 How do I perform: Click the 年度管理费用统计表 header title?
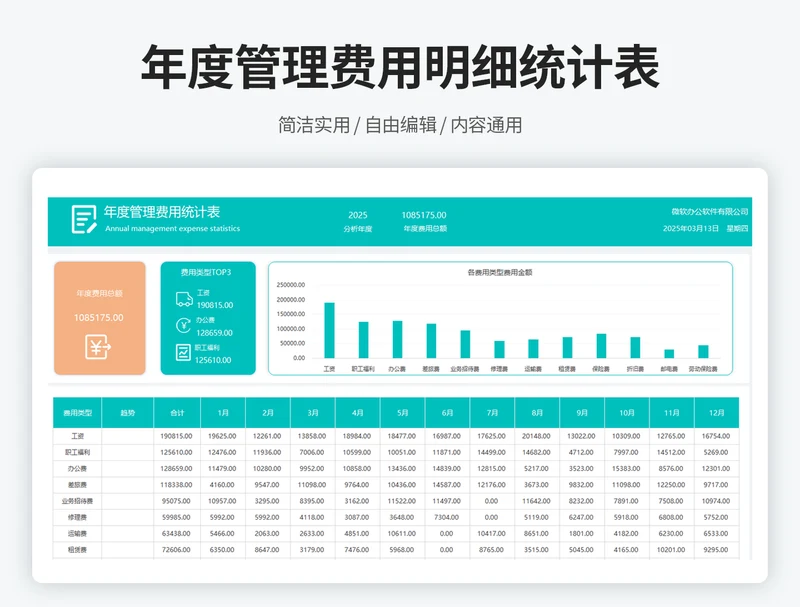pos(162,212)
